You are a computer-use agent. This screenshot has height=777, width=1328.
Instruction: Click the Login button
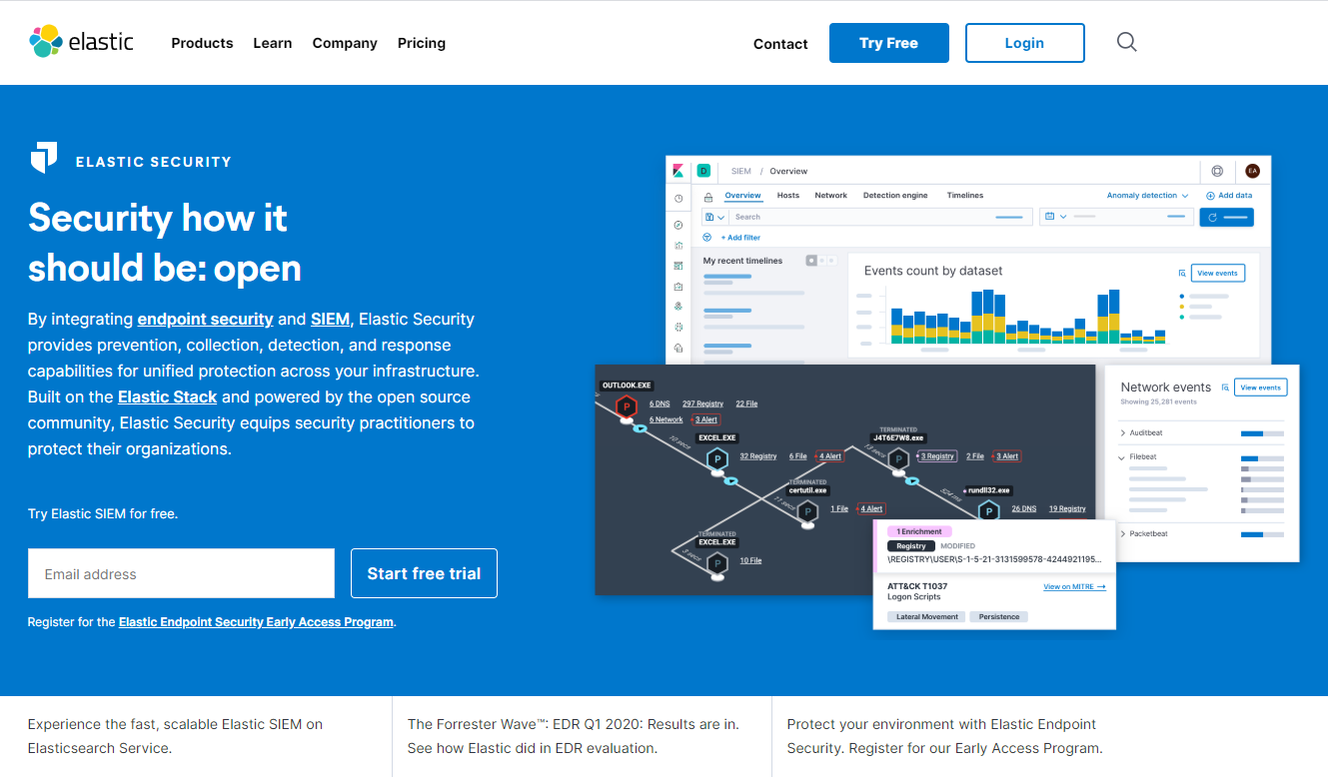pos(1025,43)
